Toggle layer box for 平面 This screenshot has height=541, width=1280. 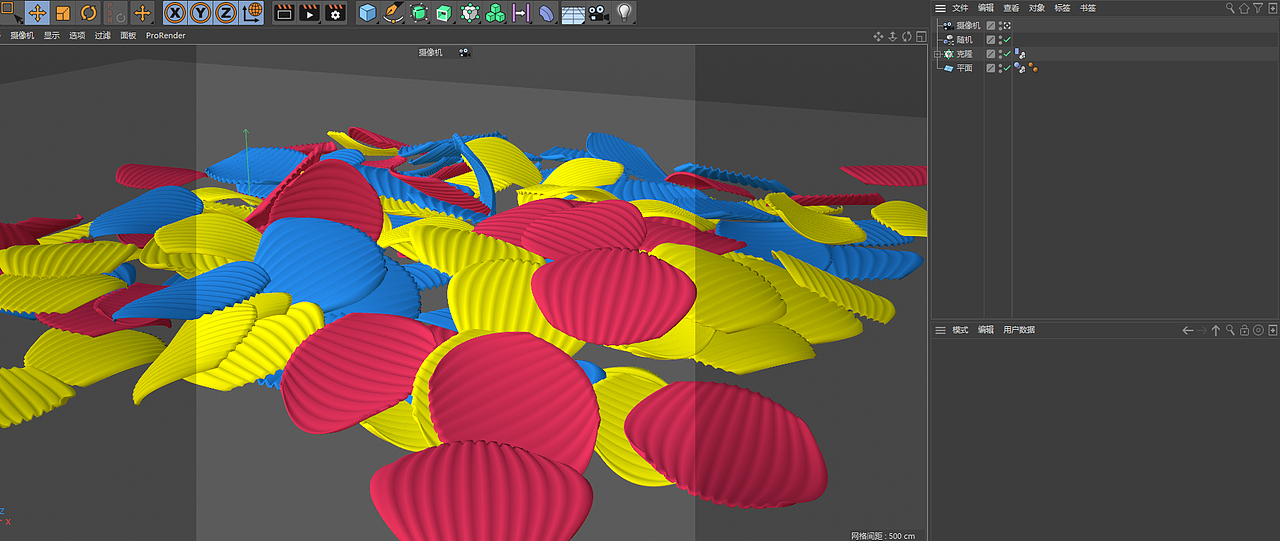pos(991,68)
